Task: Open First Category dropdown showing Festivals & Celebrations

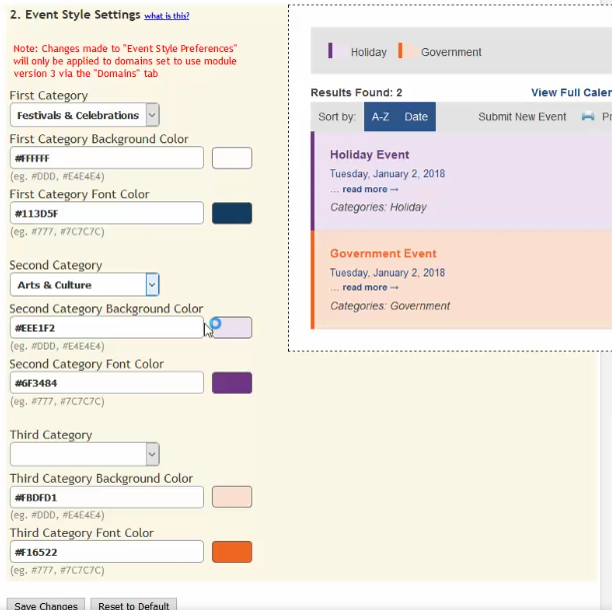Action: 85,115
